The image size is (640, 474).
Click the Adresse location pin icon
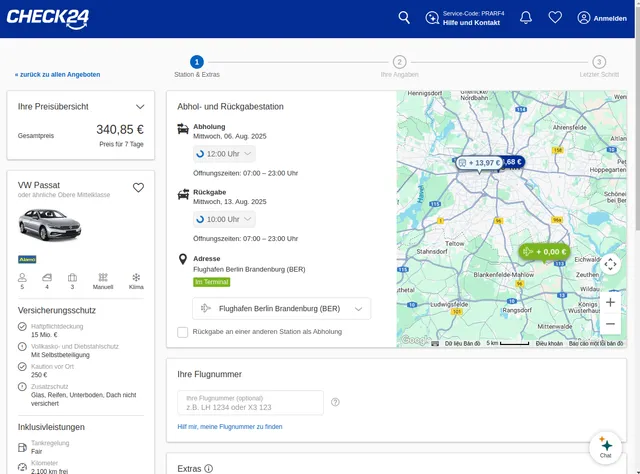[183, 259]
